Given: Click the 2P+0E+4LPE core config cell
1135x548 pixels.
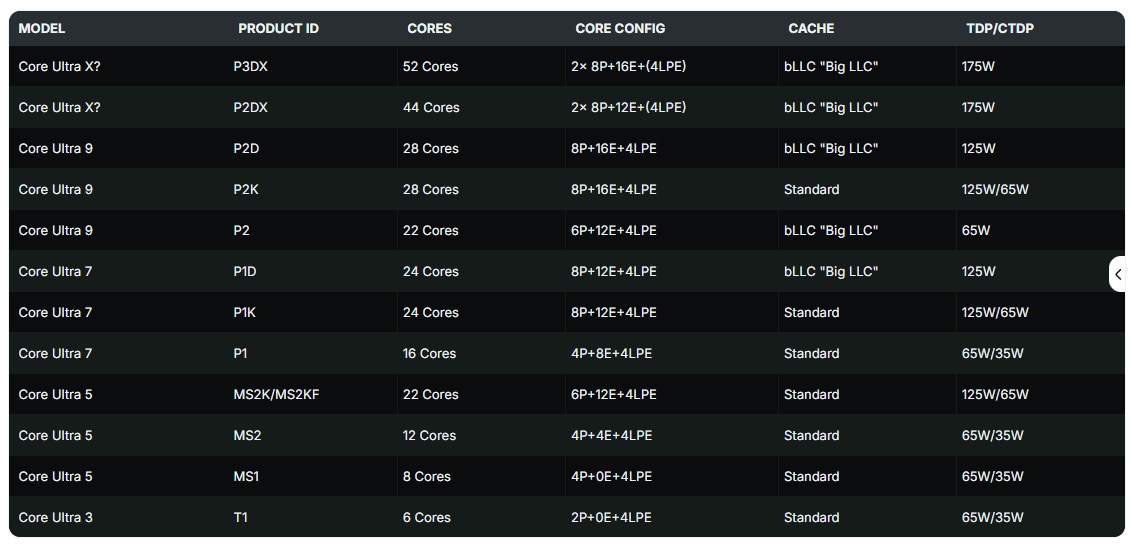Looking at the screenshot, I should (x=610, y=518).
